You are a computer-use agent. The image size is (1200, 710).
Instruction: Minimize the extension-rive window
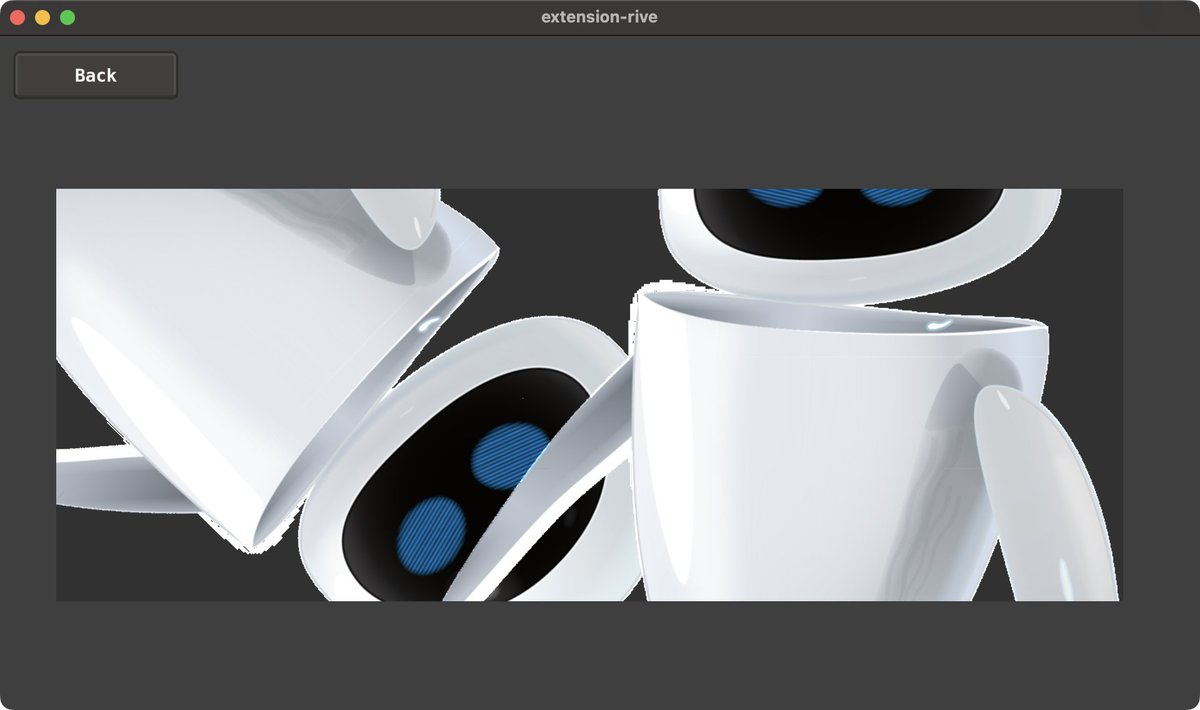pyautogui.click(x=42, y=17)
